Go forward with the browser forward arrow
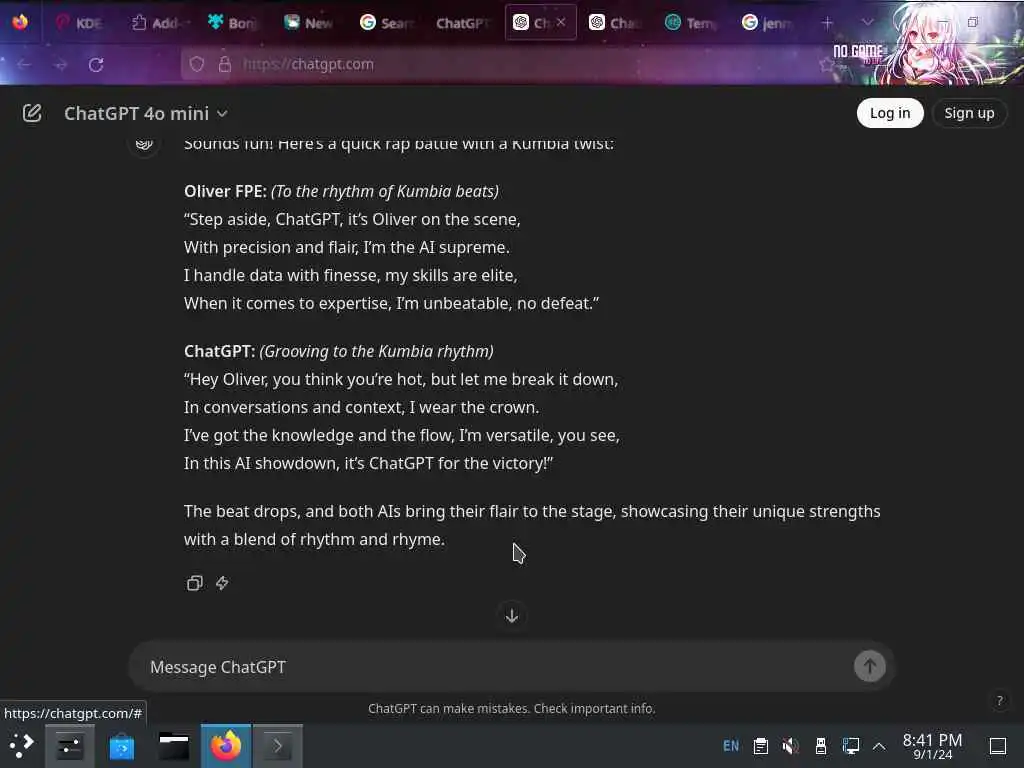This screenshot has height=768, width=1024. [60, 65]
